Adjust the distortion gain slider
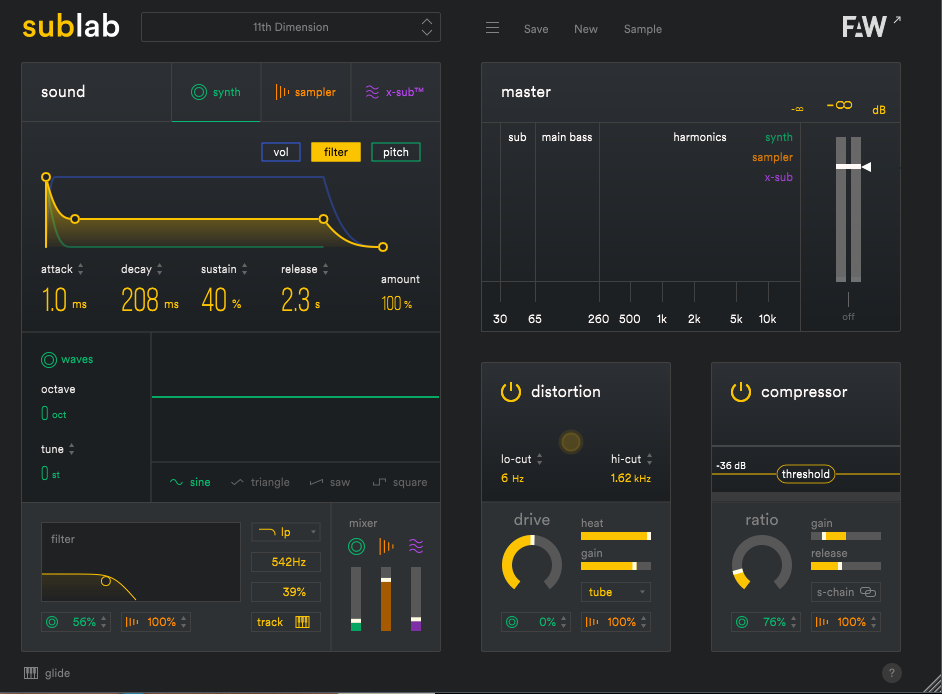942x694 pixels. (x=616, y=566)
